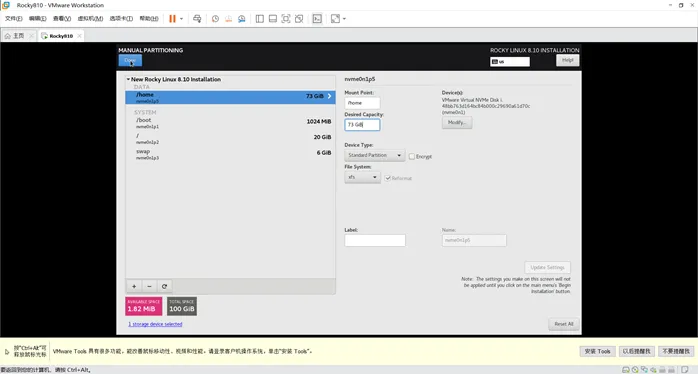The height and width of the screenshot is (374, 698).
Task: Add a new mount point with plus button
Action: pos(134,286)
